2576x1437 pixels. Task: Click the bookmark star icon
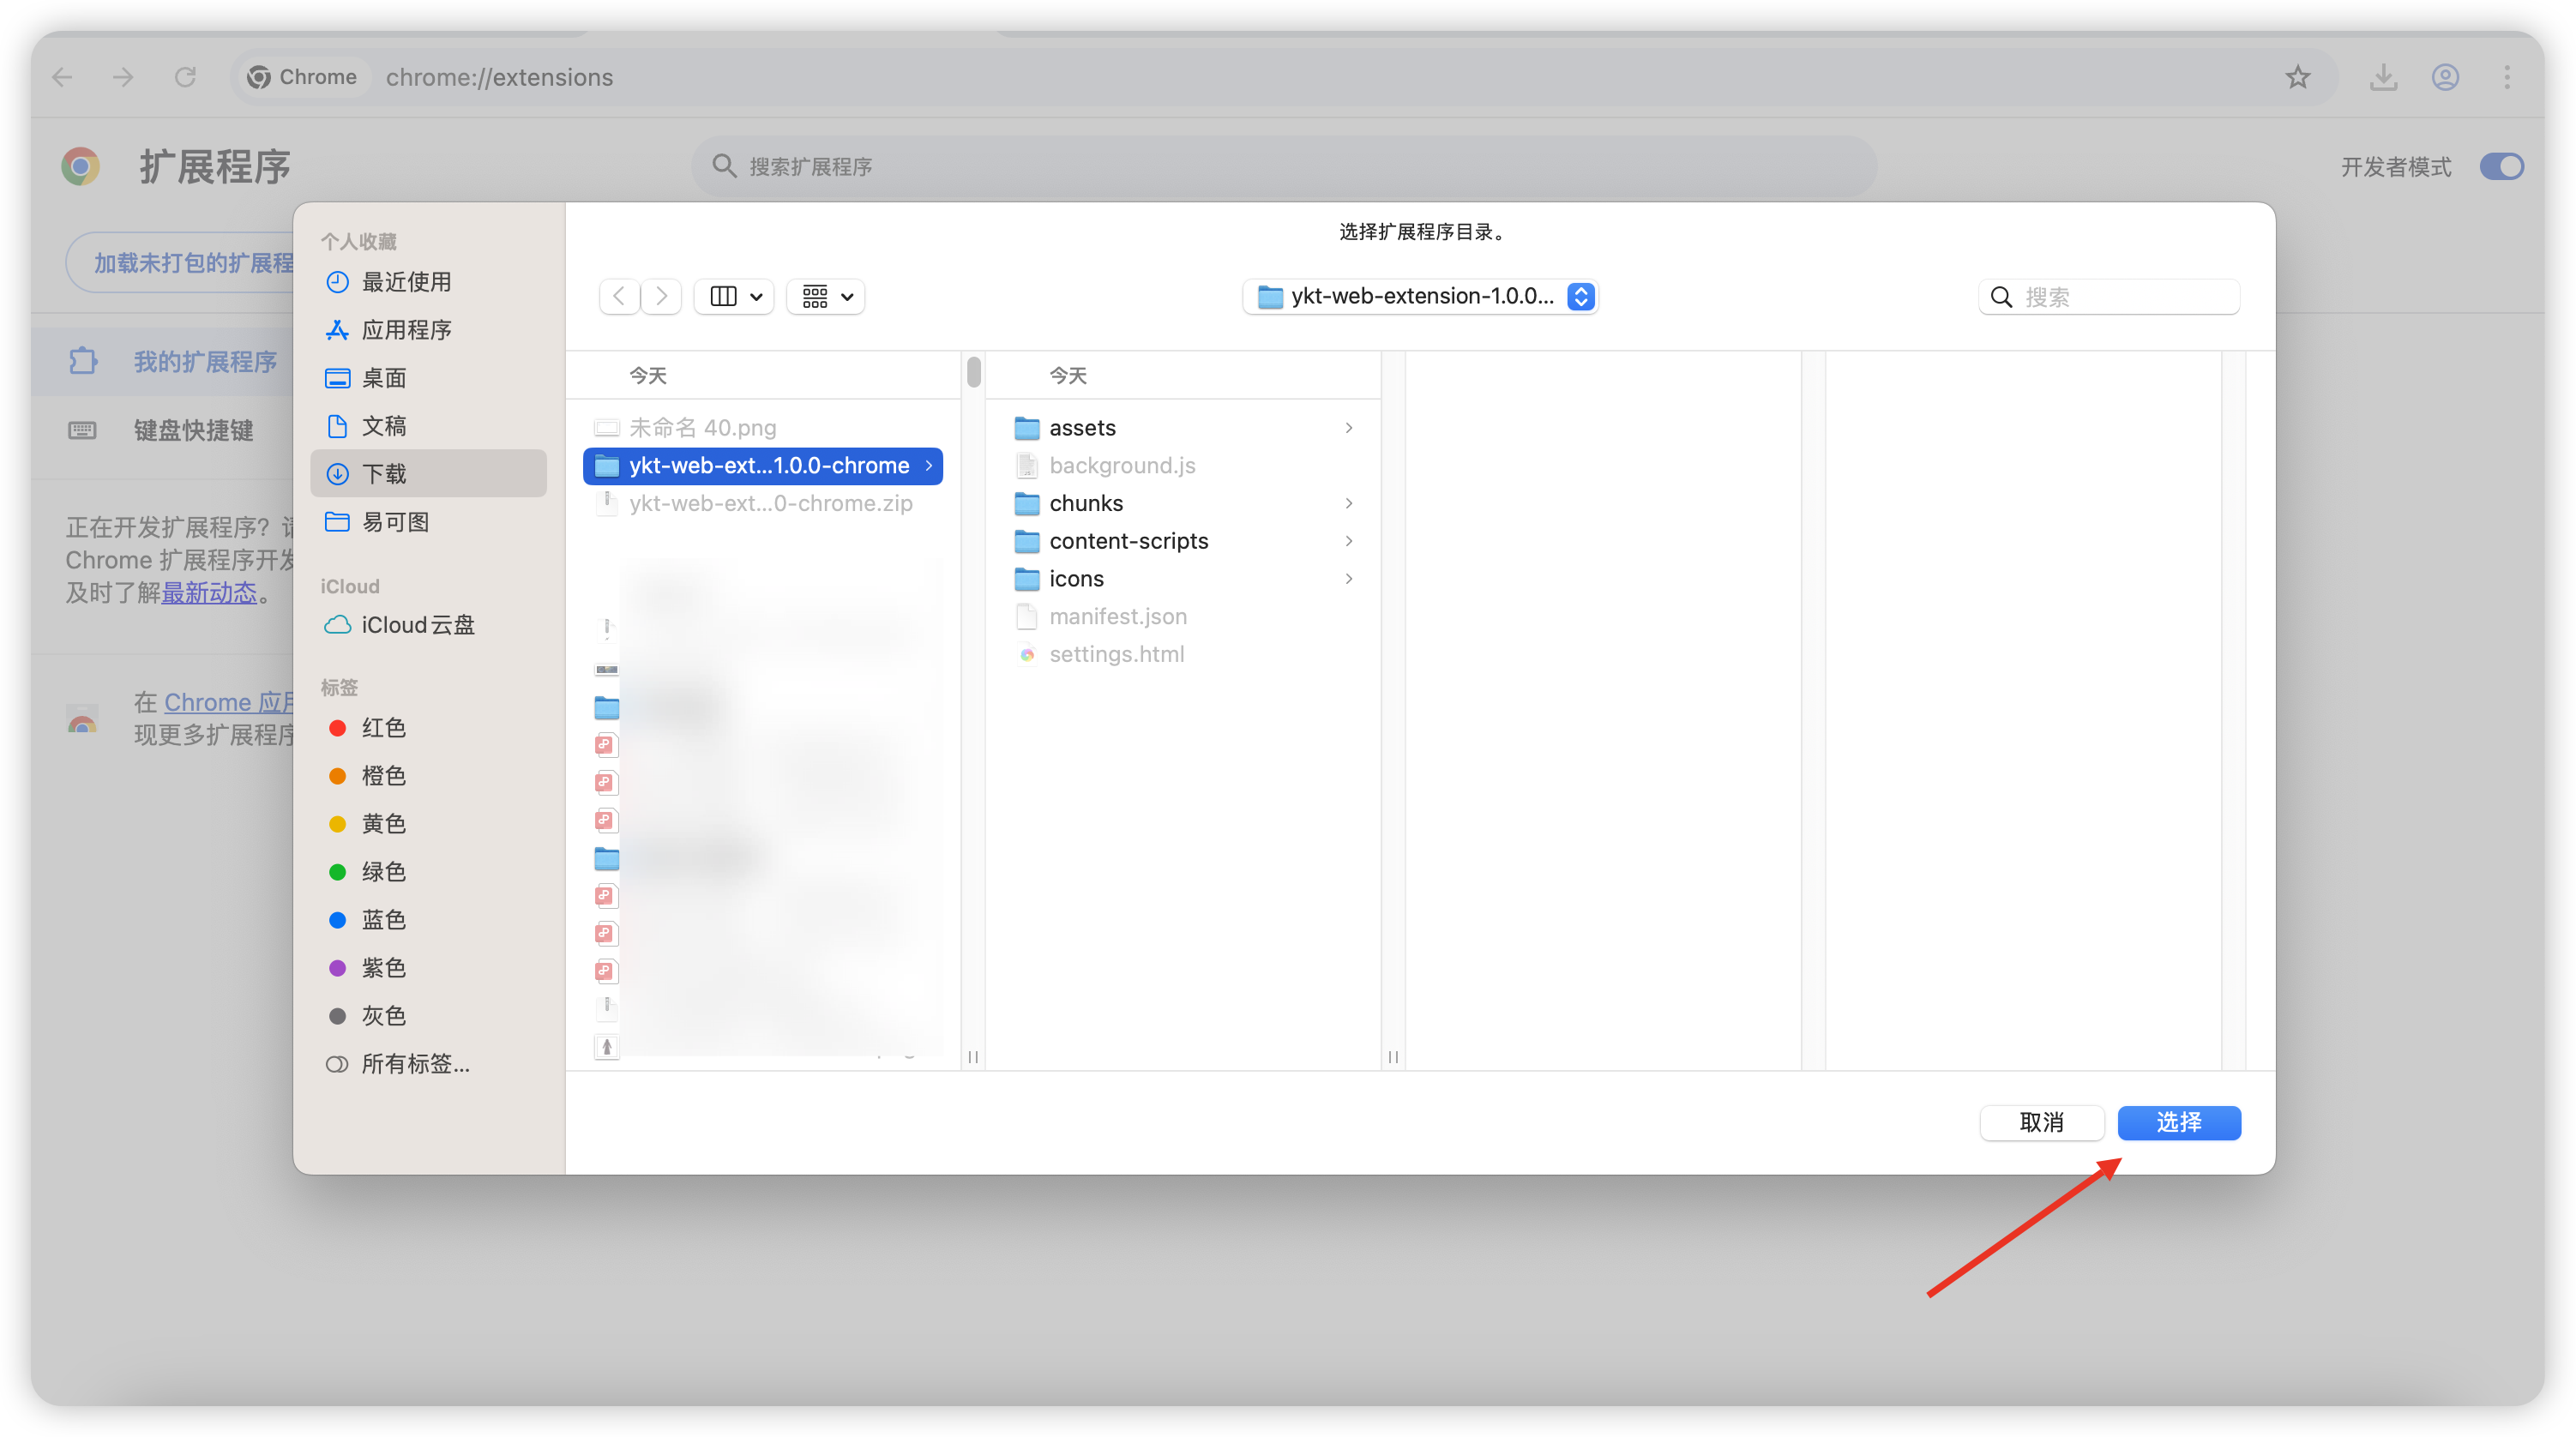(2297, 77)
